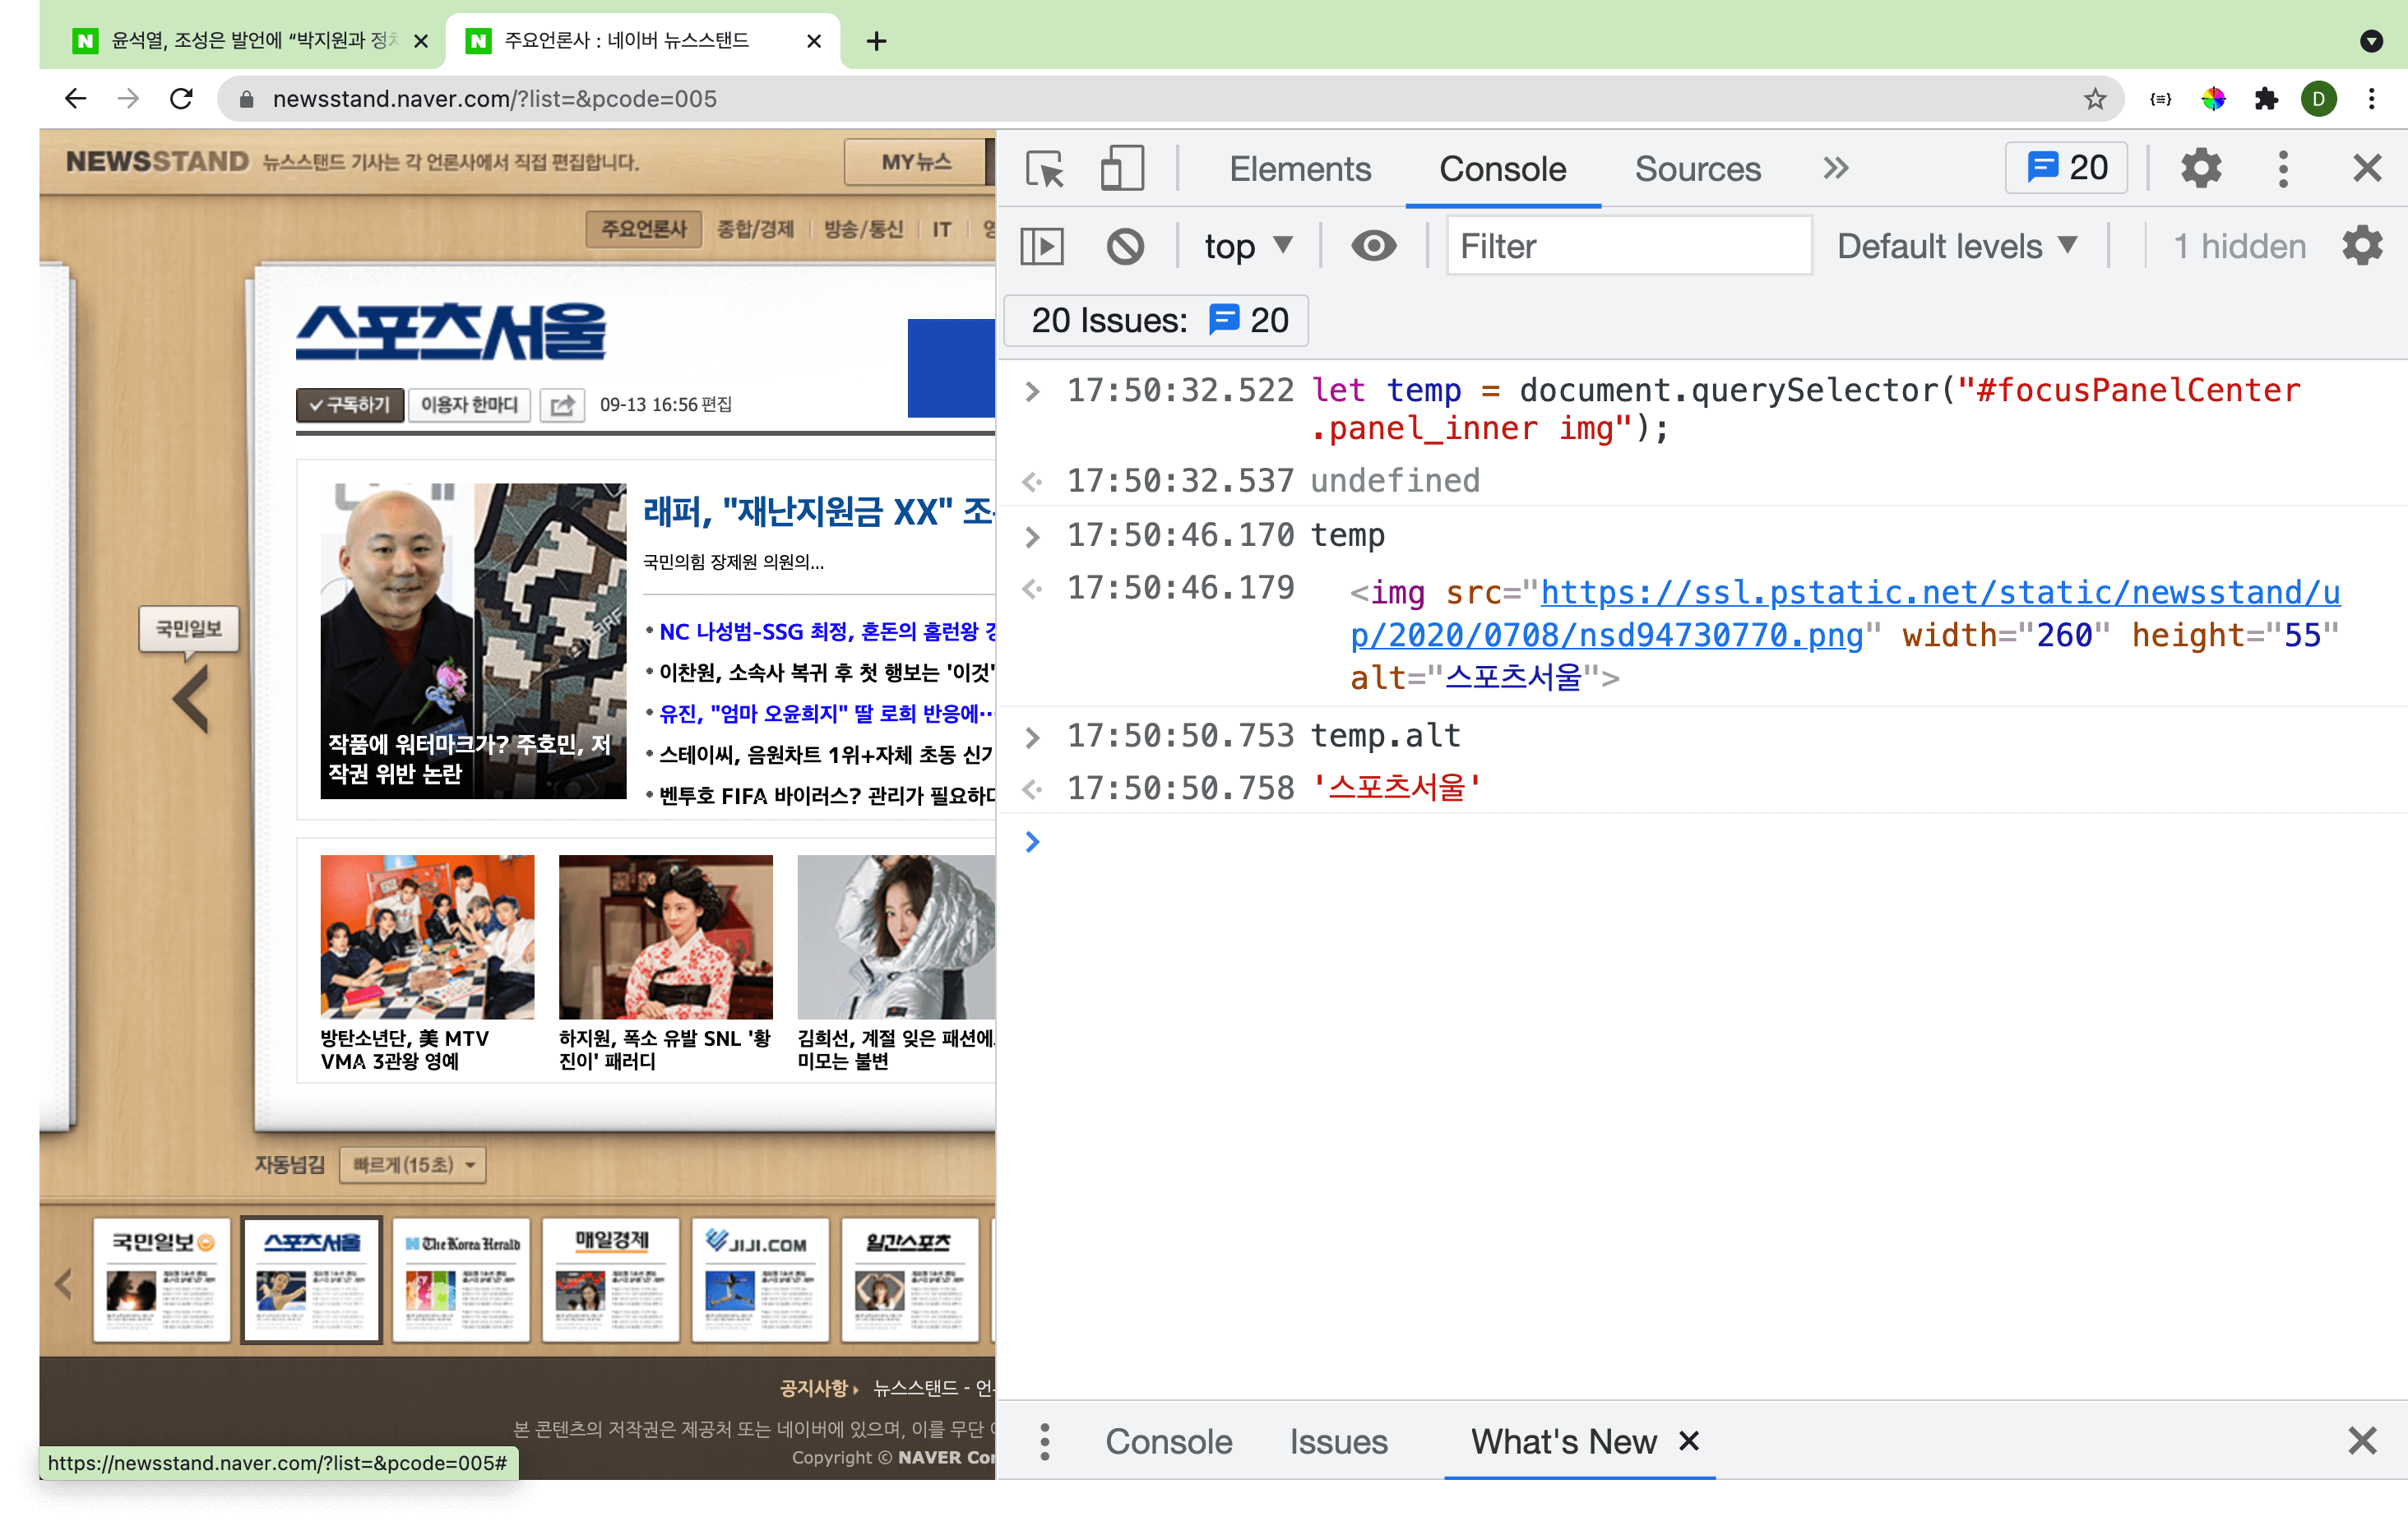Screen dimensions: 2408x1526
Task: Open the 래퍼 재난지원금 headline link
Action: [x=818, y=511]
